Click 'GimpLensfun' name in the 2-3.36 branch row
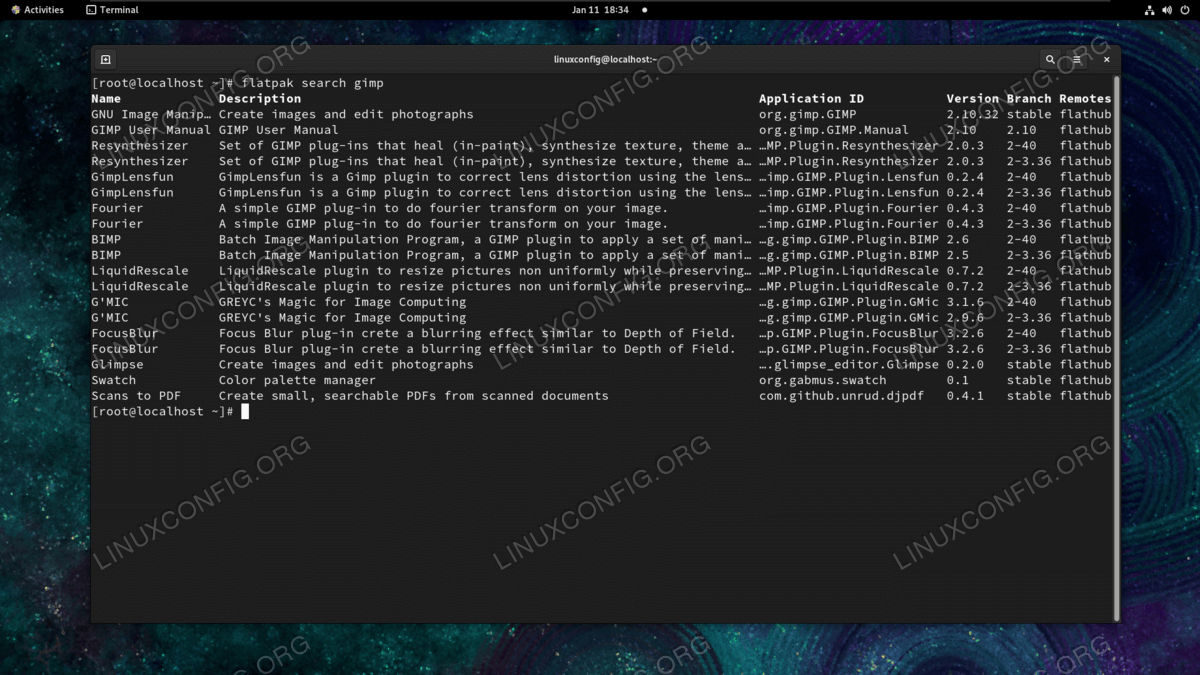1200x675 pixels. click(132, 192)
